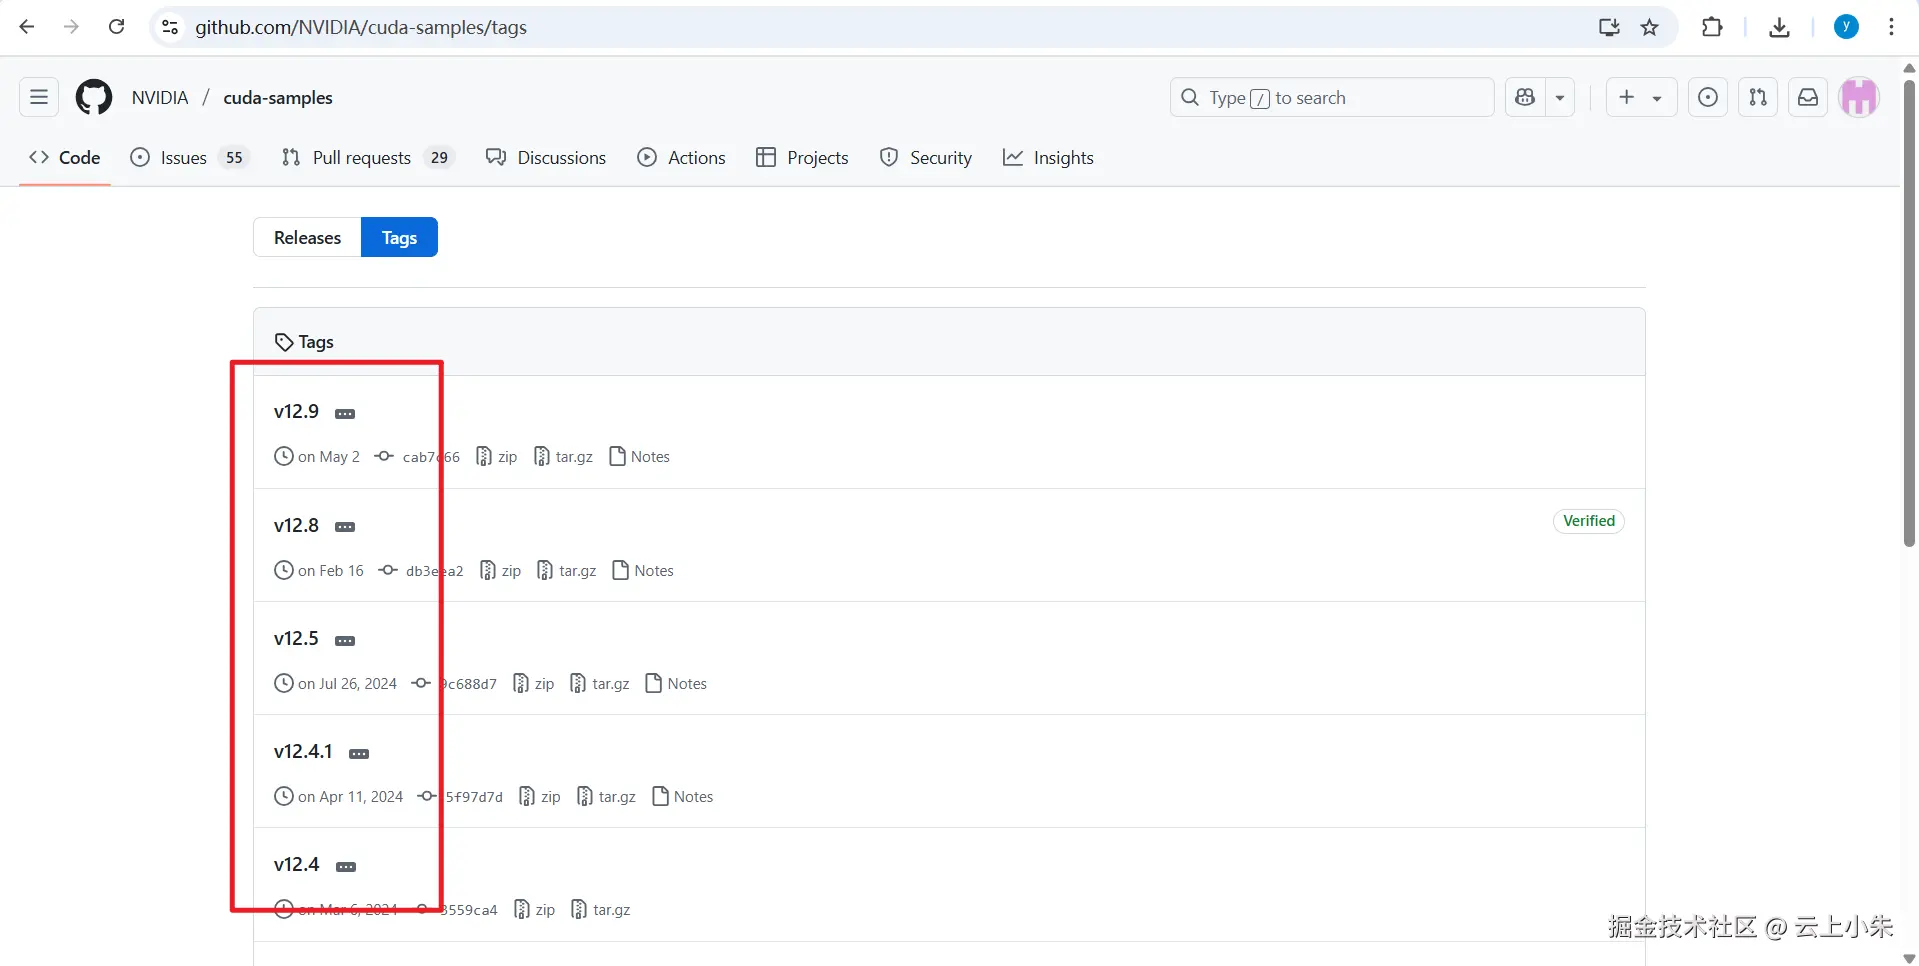
Task: Switch to the Code tab
Action: (x=65, y=157)
